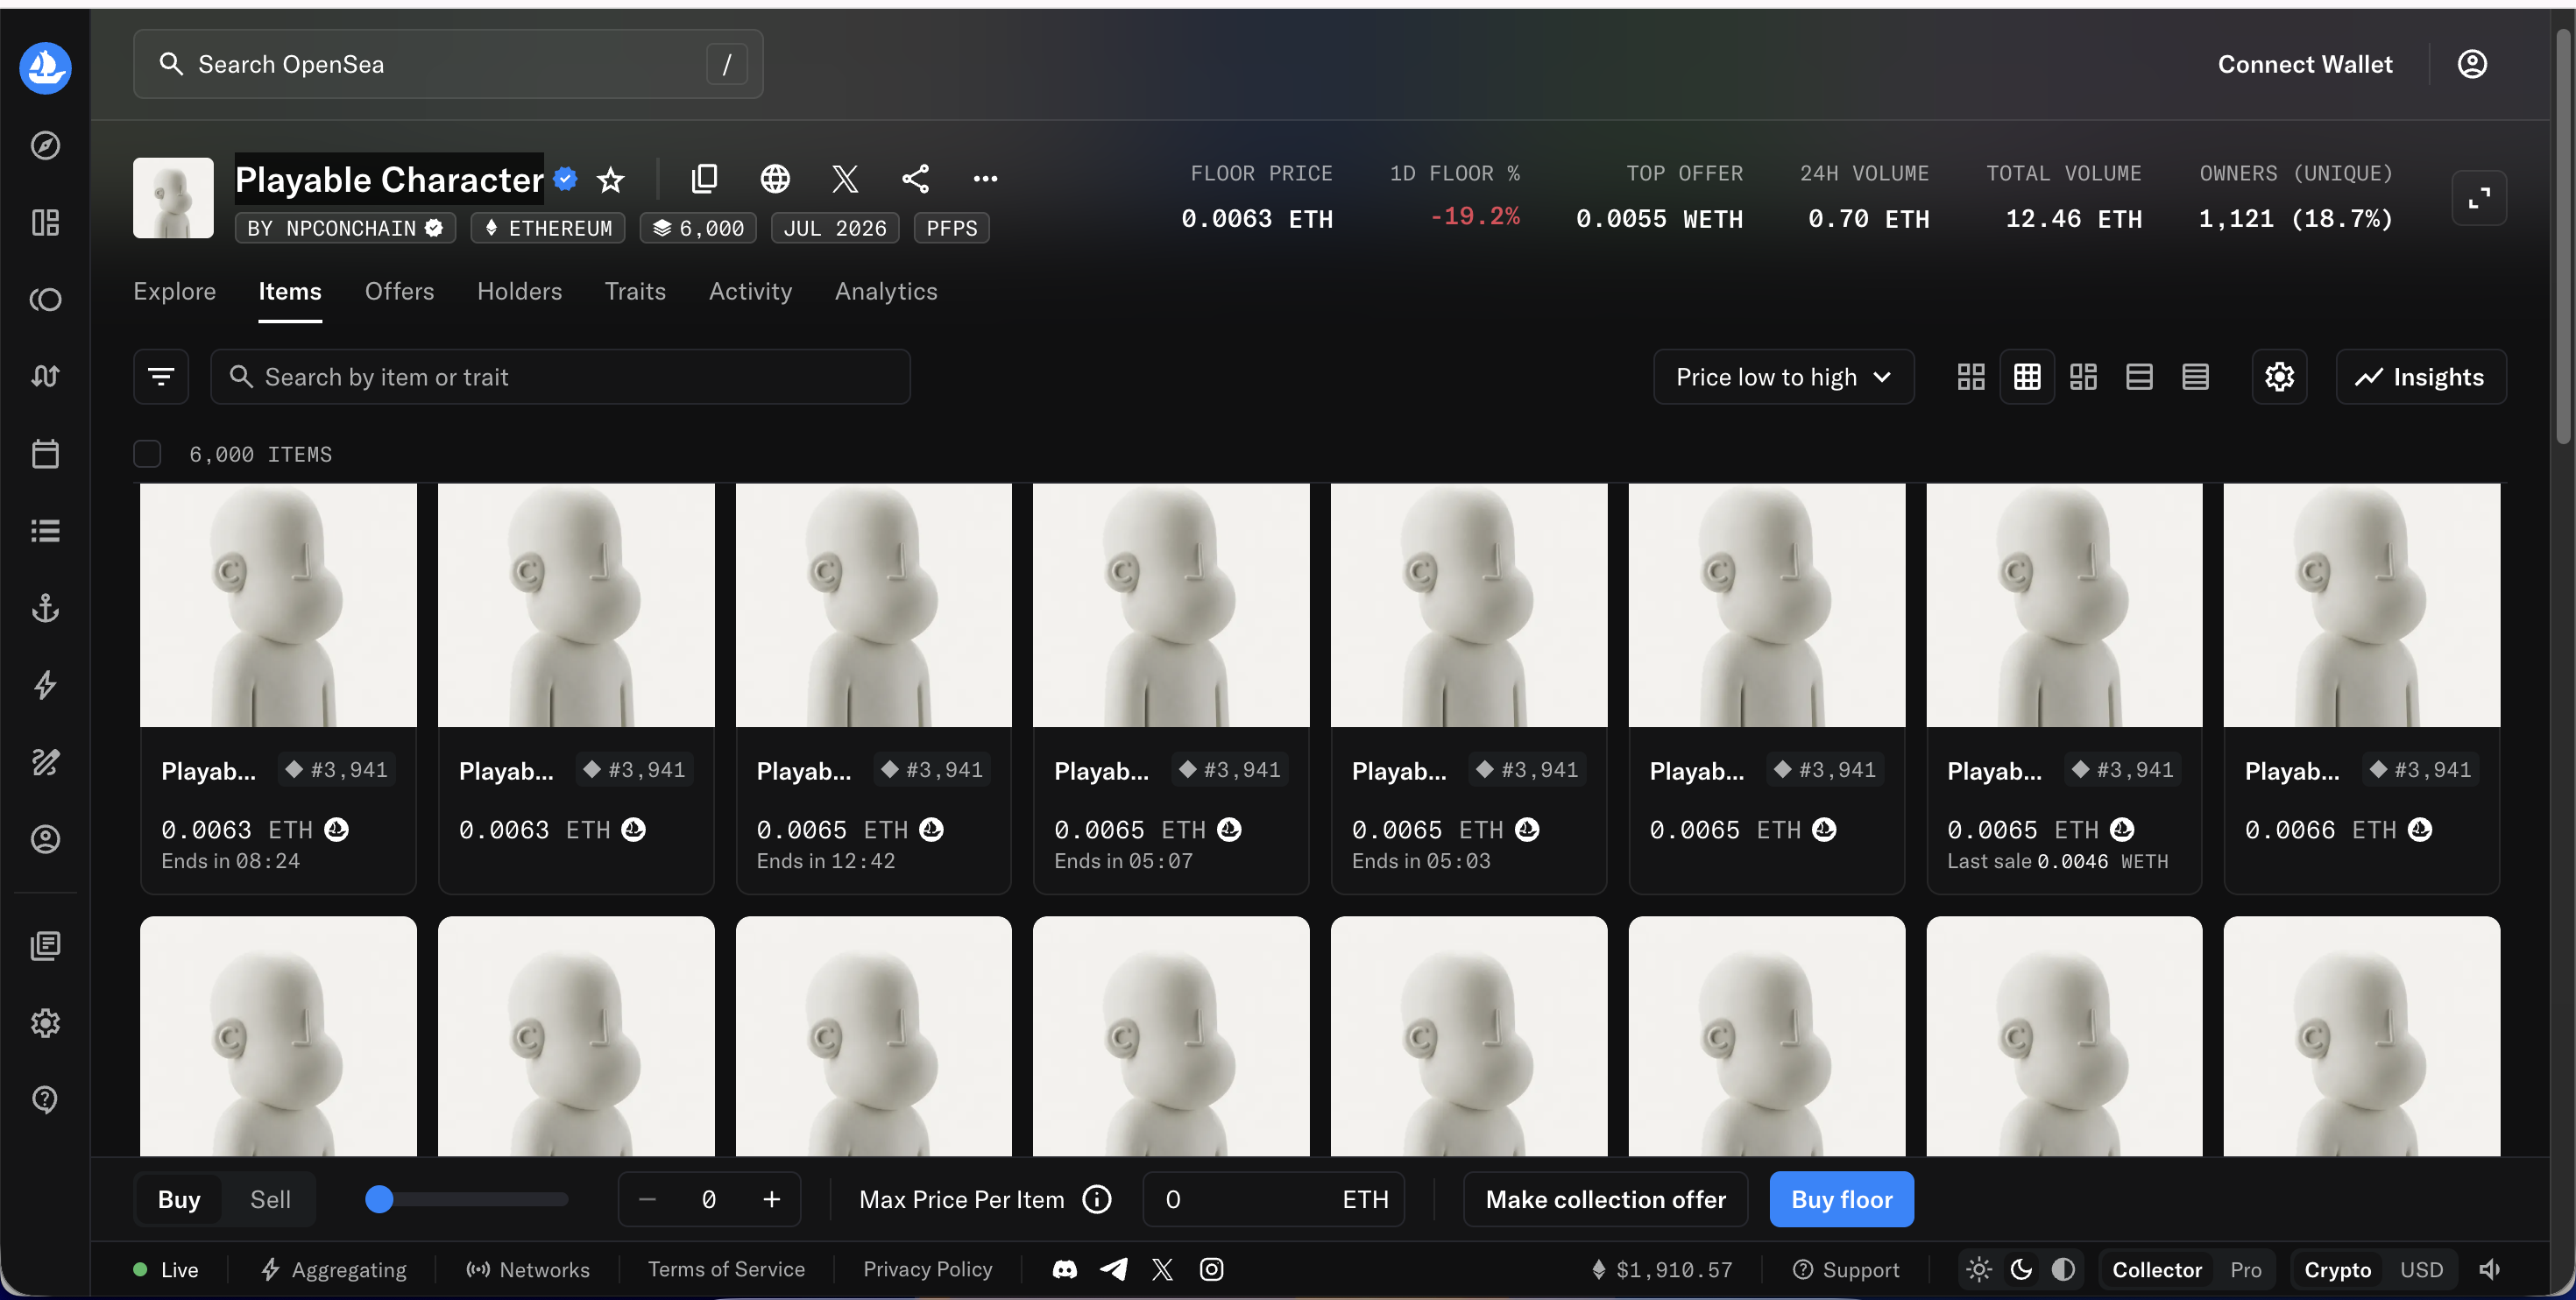Open the item filters icon
Viewport: 2576px width, 1300px height.
point(161,377)
